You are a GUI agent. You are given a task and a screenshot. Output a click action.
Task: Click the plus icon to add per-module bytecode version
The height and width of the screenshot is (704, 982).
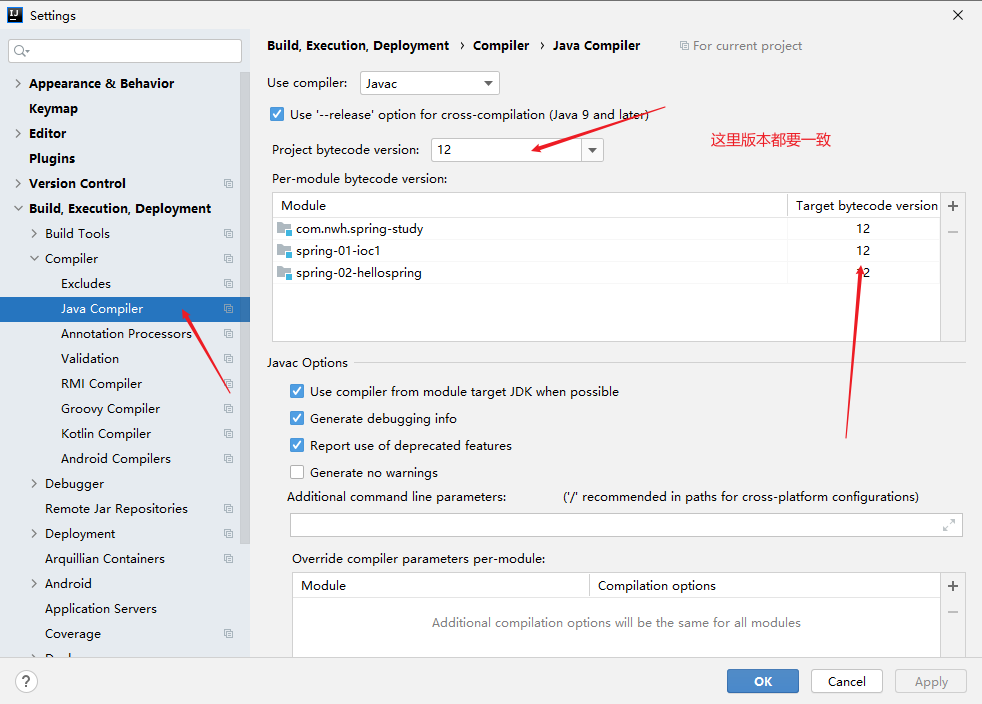953,206
